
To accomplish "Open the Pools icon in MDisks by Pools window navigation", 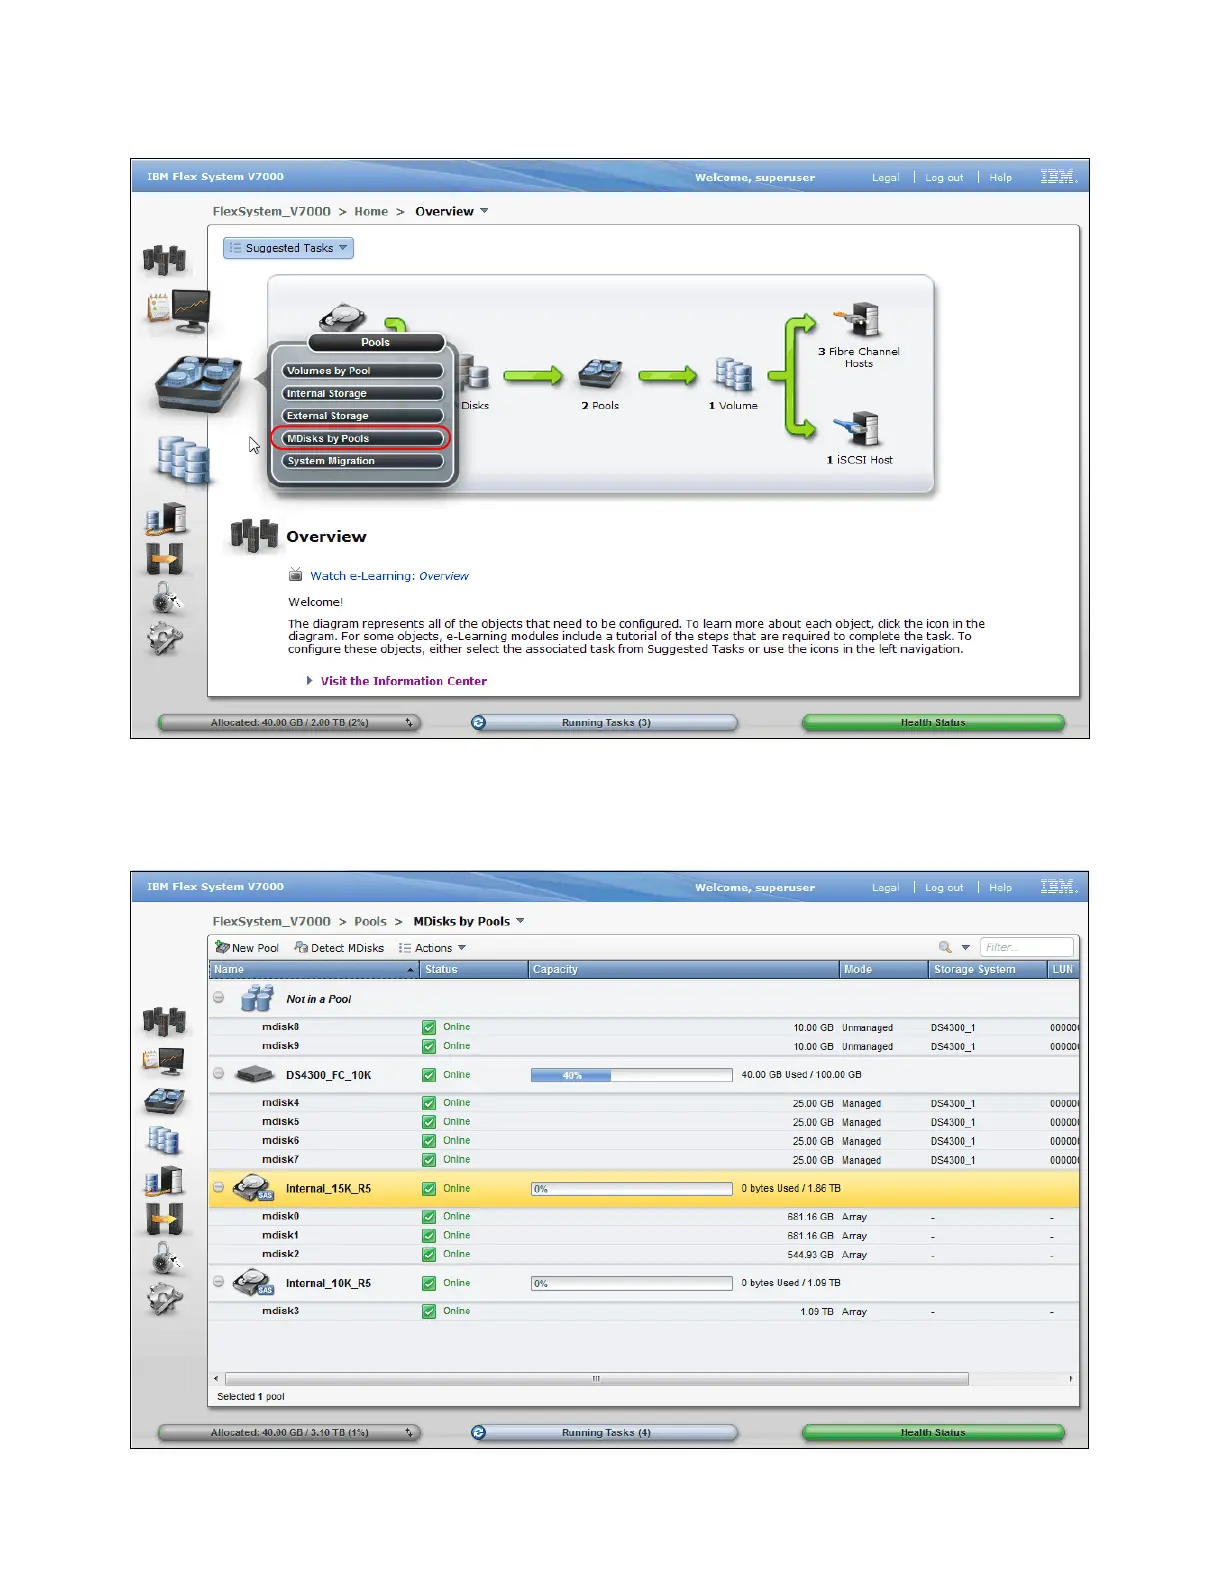I will [165, 1100].
